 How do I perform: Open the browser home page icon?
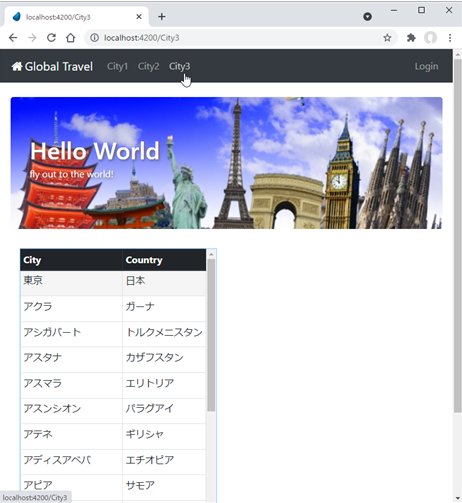pos(70,38)
